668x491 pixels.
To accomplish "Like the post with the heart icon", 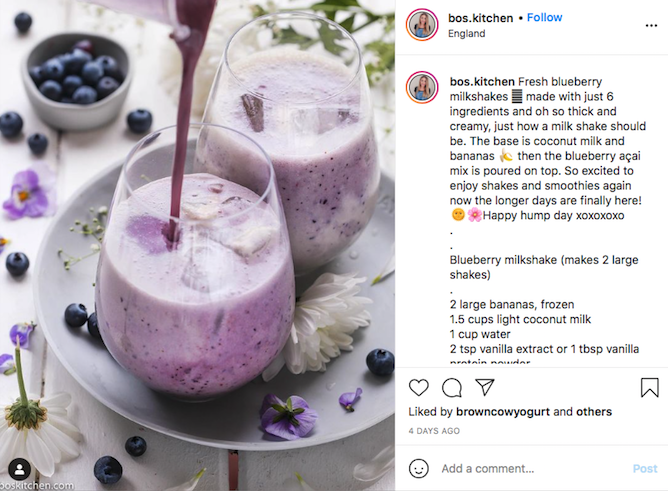I will [x=418, y=388].
